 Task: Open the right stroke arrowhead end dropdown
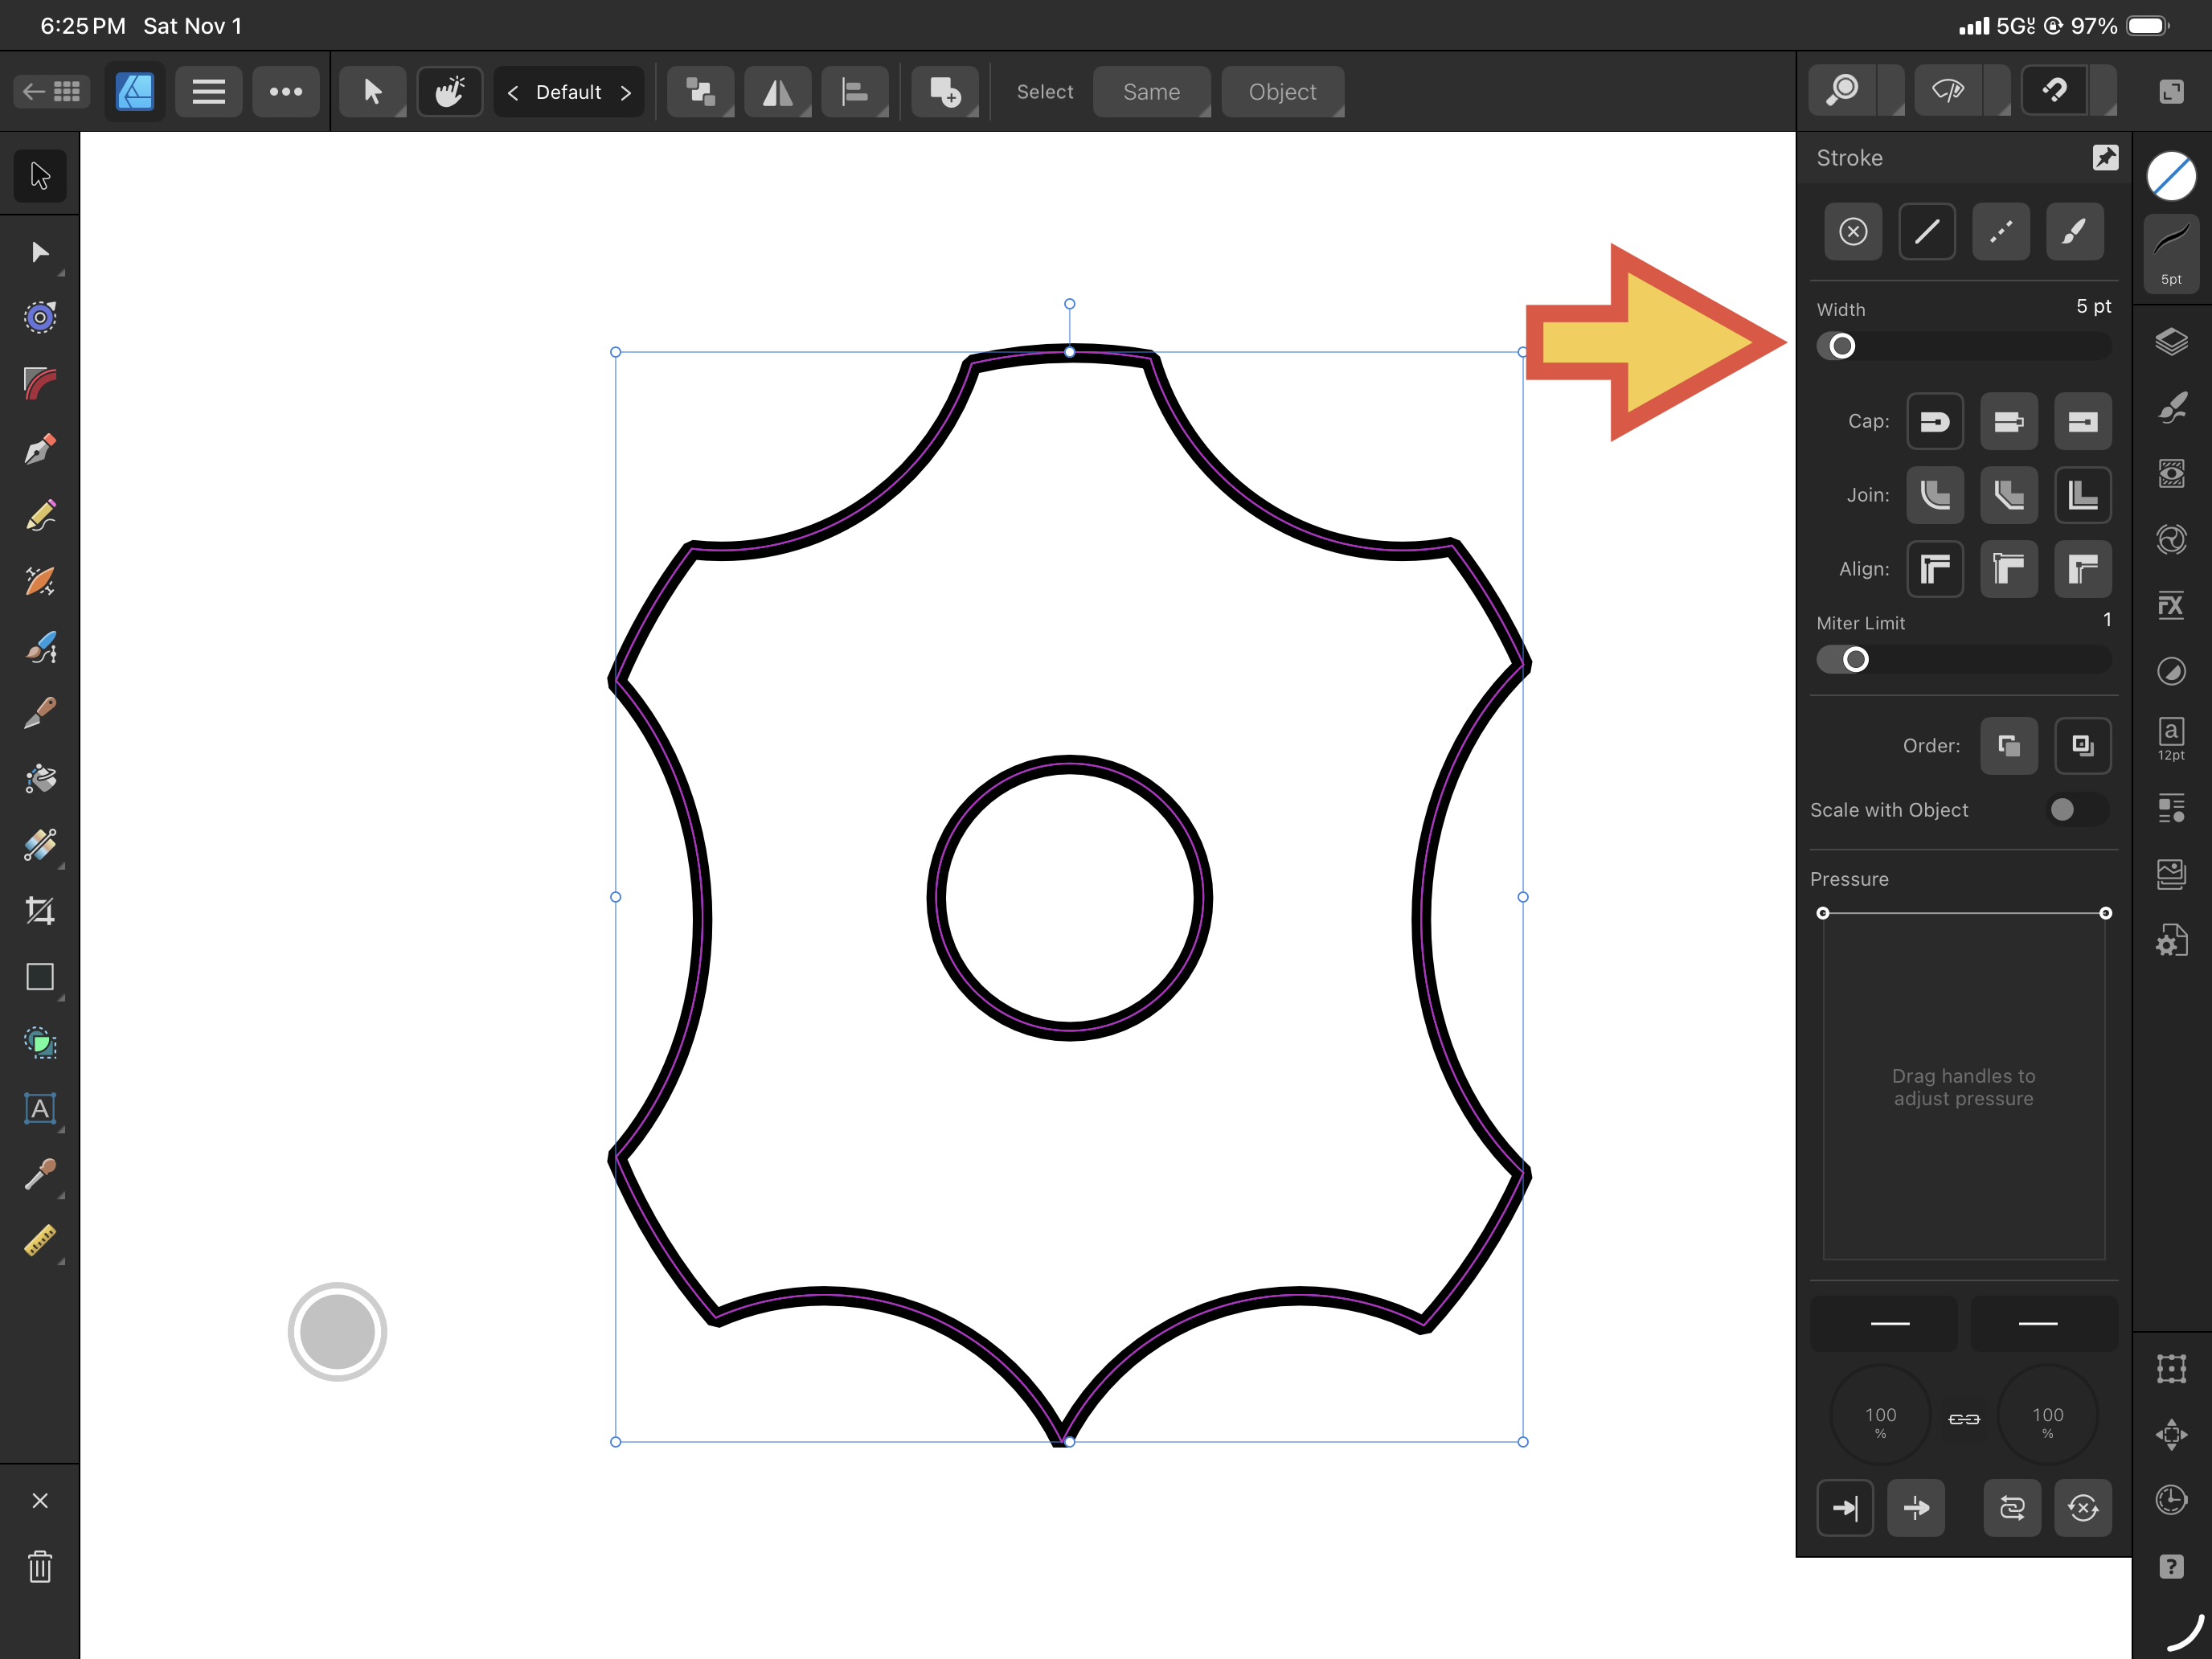[2043, 1324]
